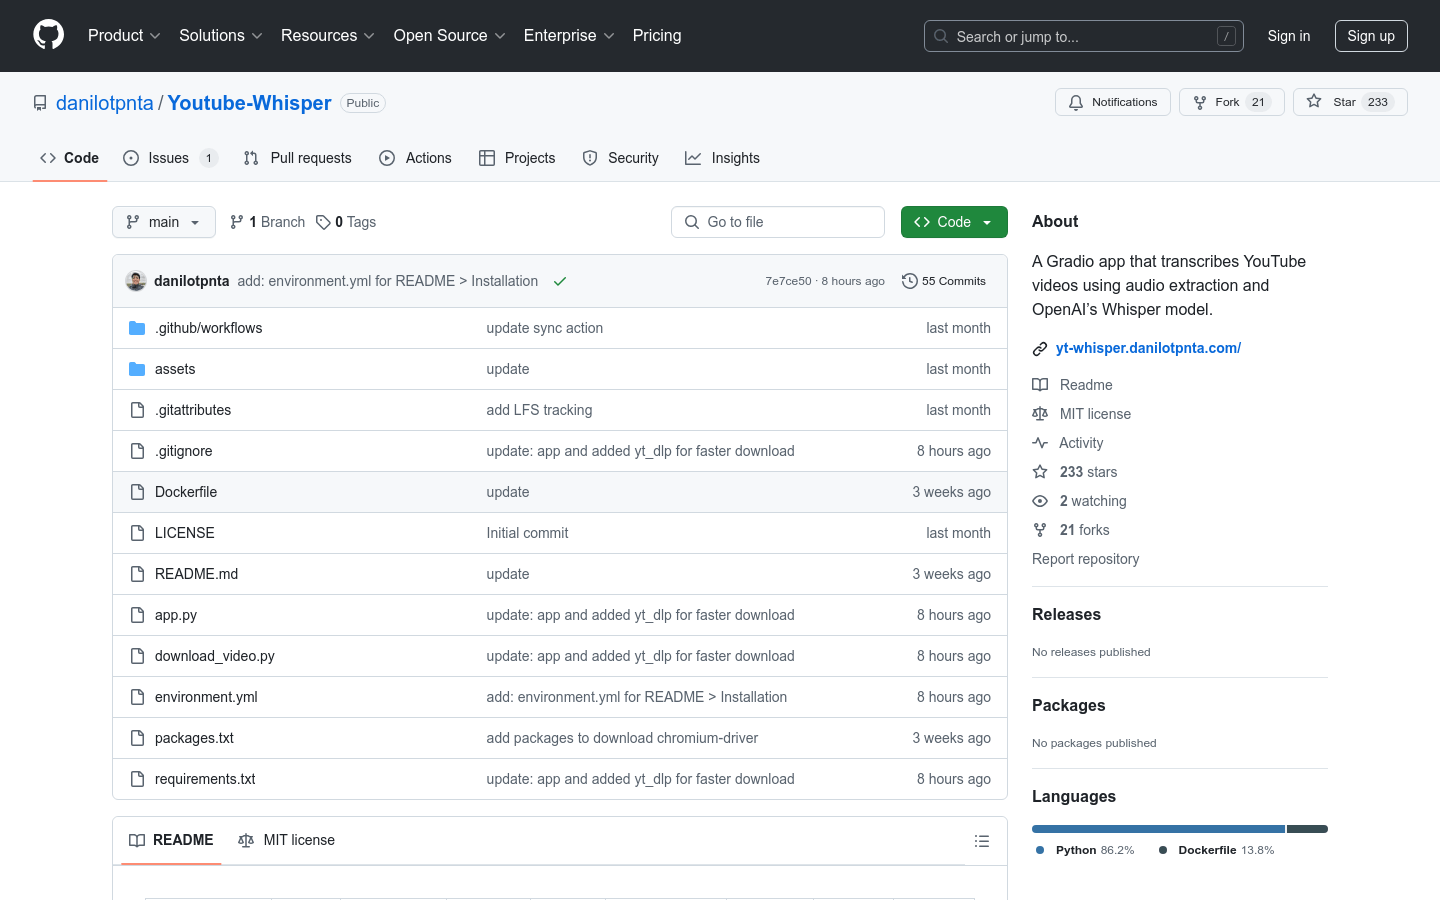The image size is (1440, 900).
Task: Expand the Enterprise menu
Action: click(569, 35)
